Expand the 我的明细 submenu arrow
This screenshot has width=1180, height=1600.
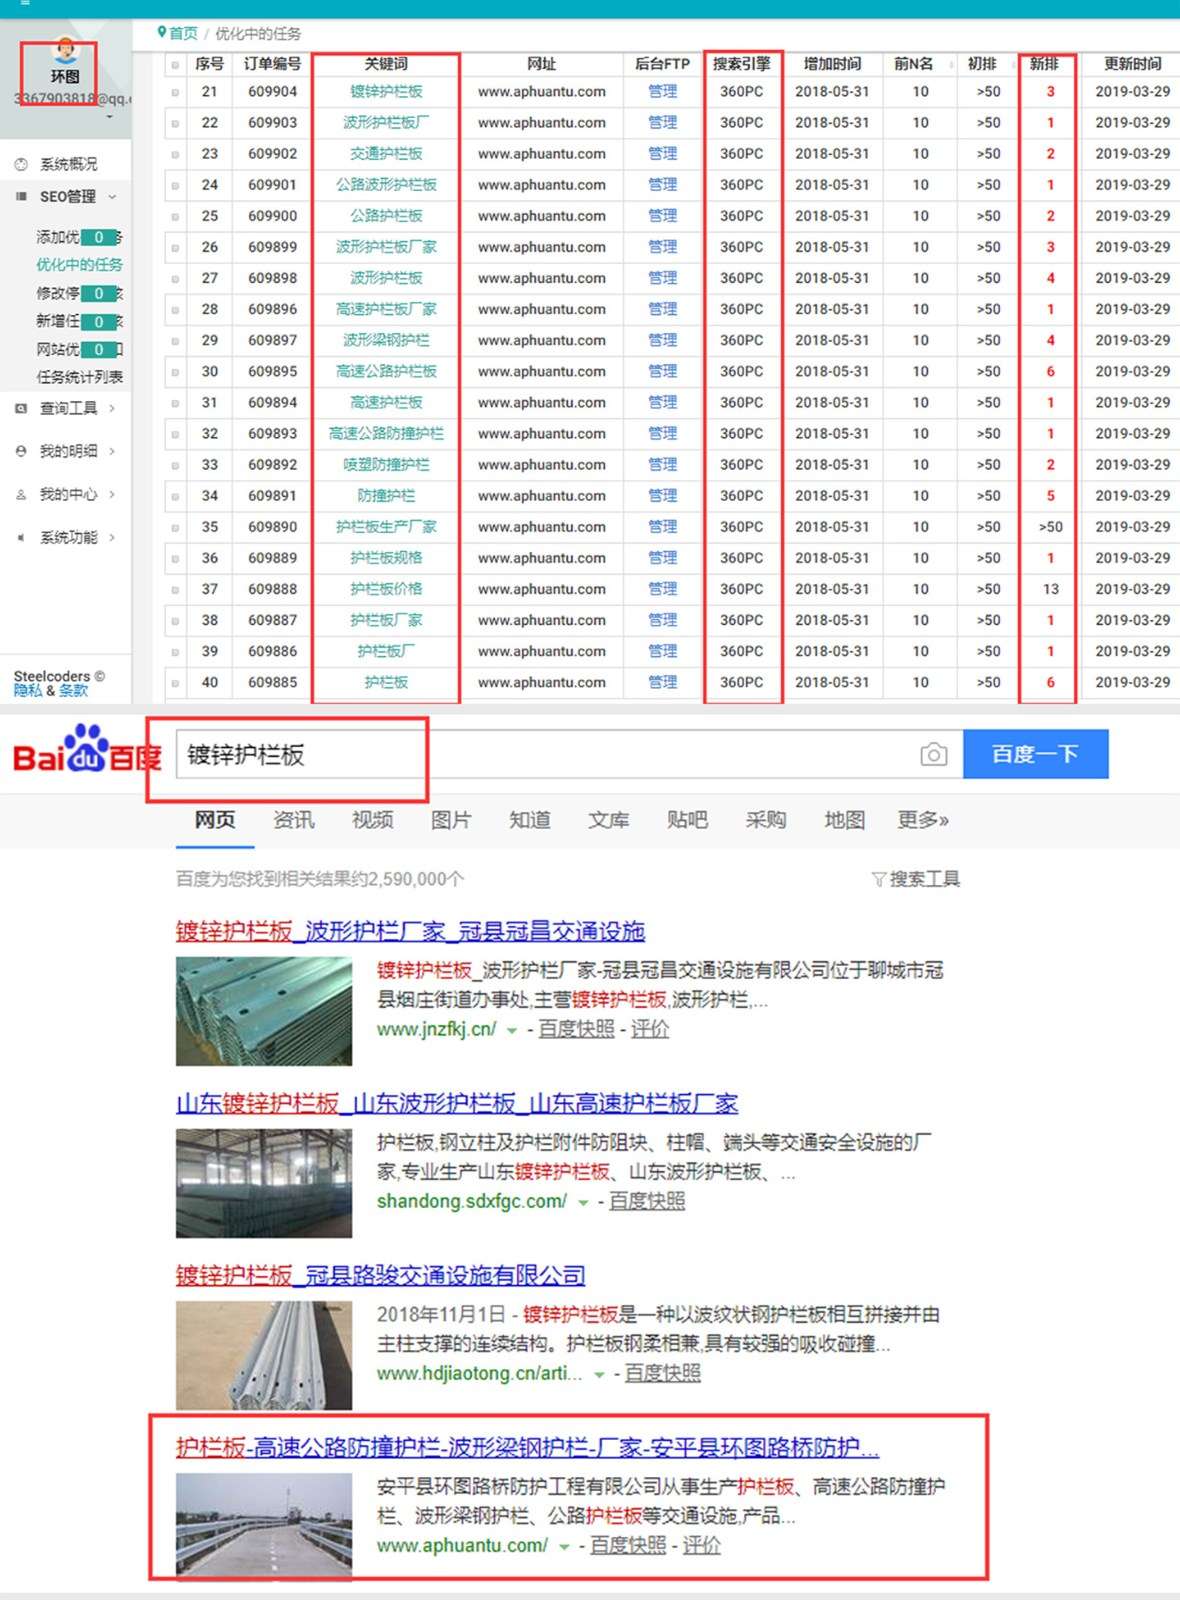112,451
